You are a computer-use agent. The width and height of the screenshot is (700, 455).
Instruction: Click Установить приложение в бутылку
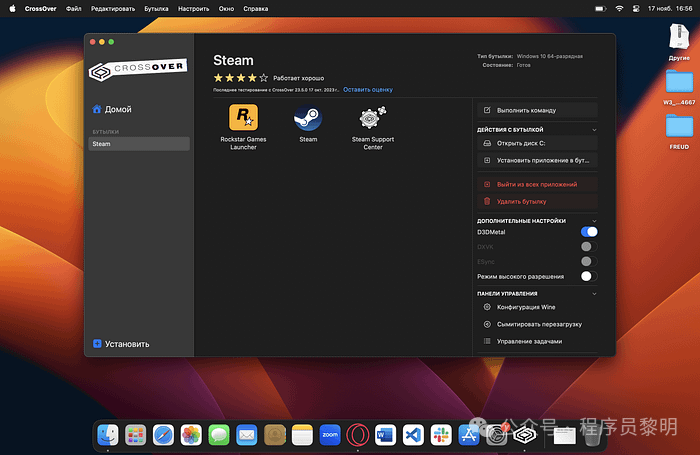click(x=537, y=160)
